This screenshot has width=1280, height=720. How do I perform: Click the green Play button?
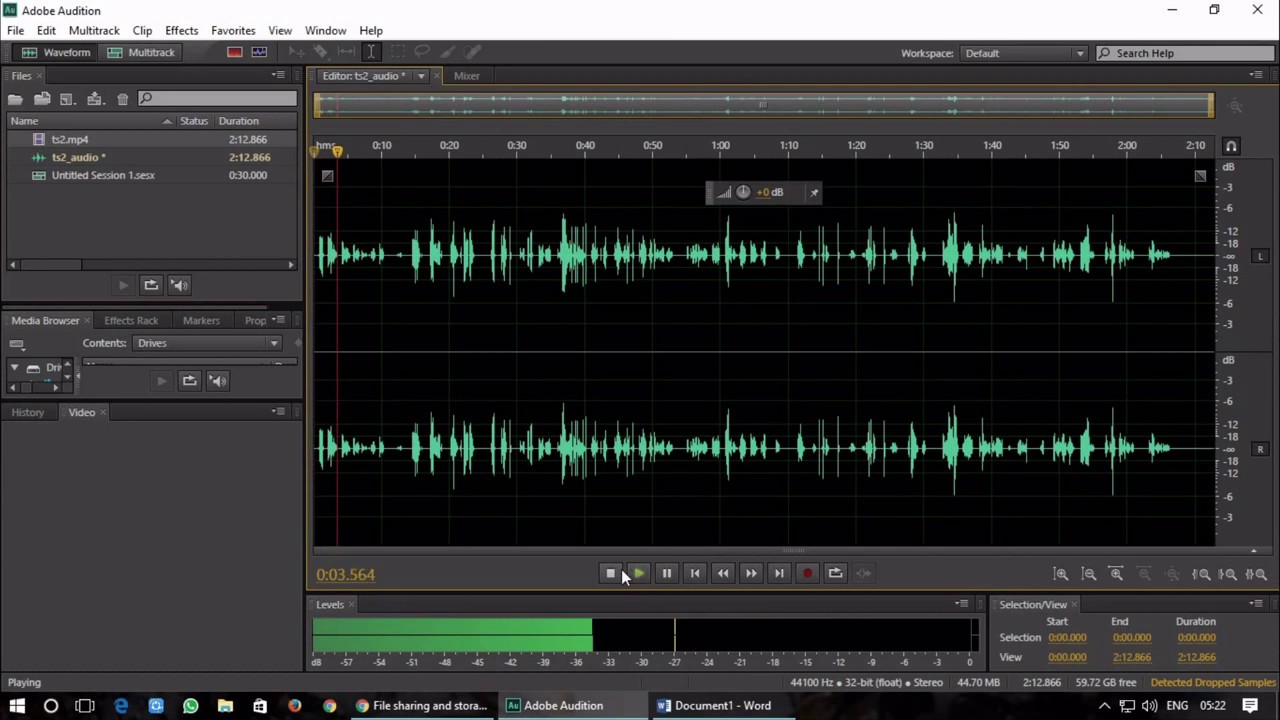pos(638,573)
